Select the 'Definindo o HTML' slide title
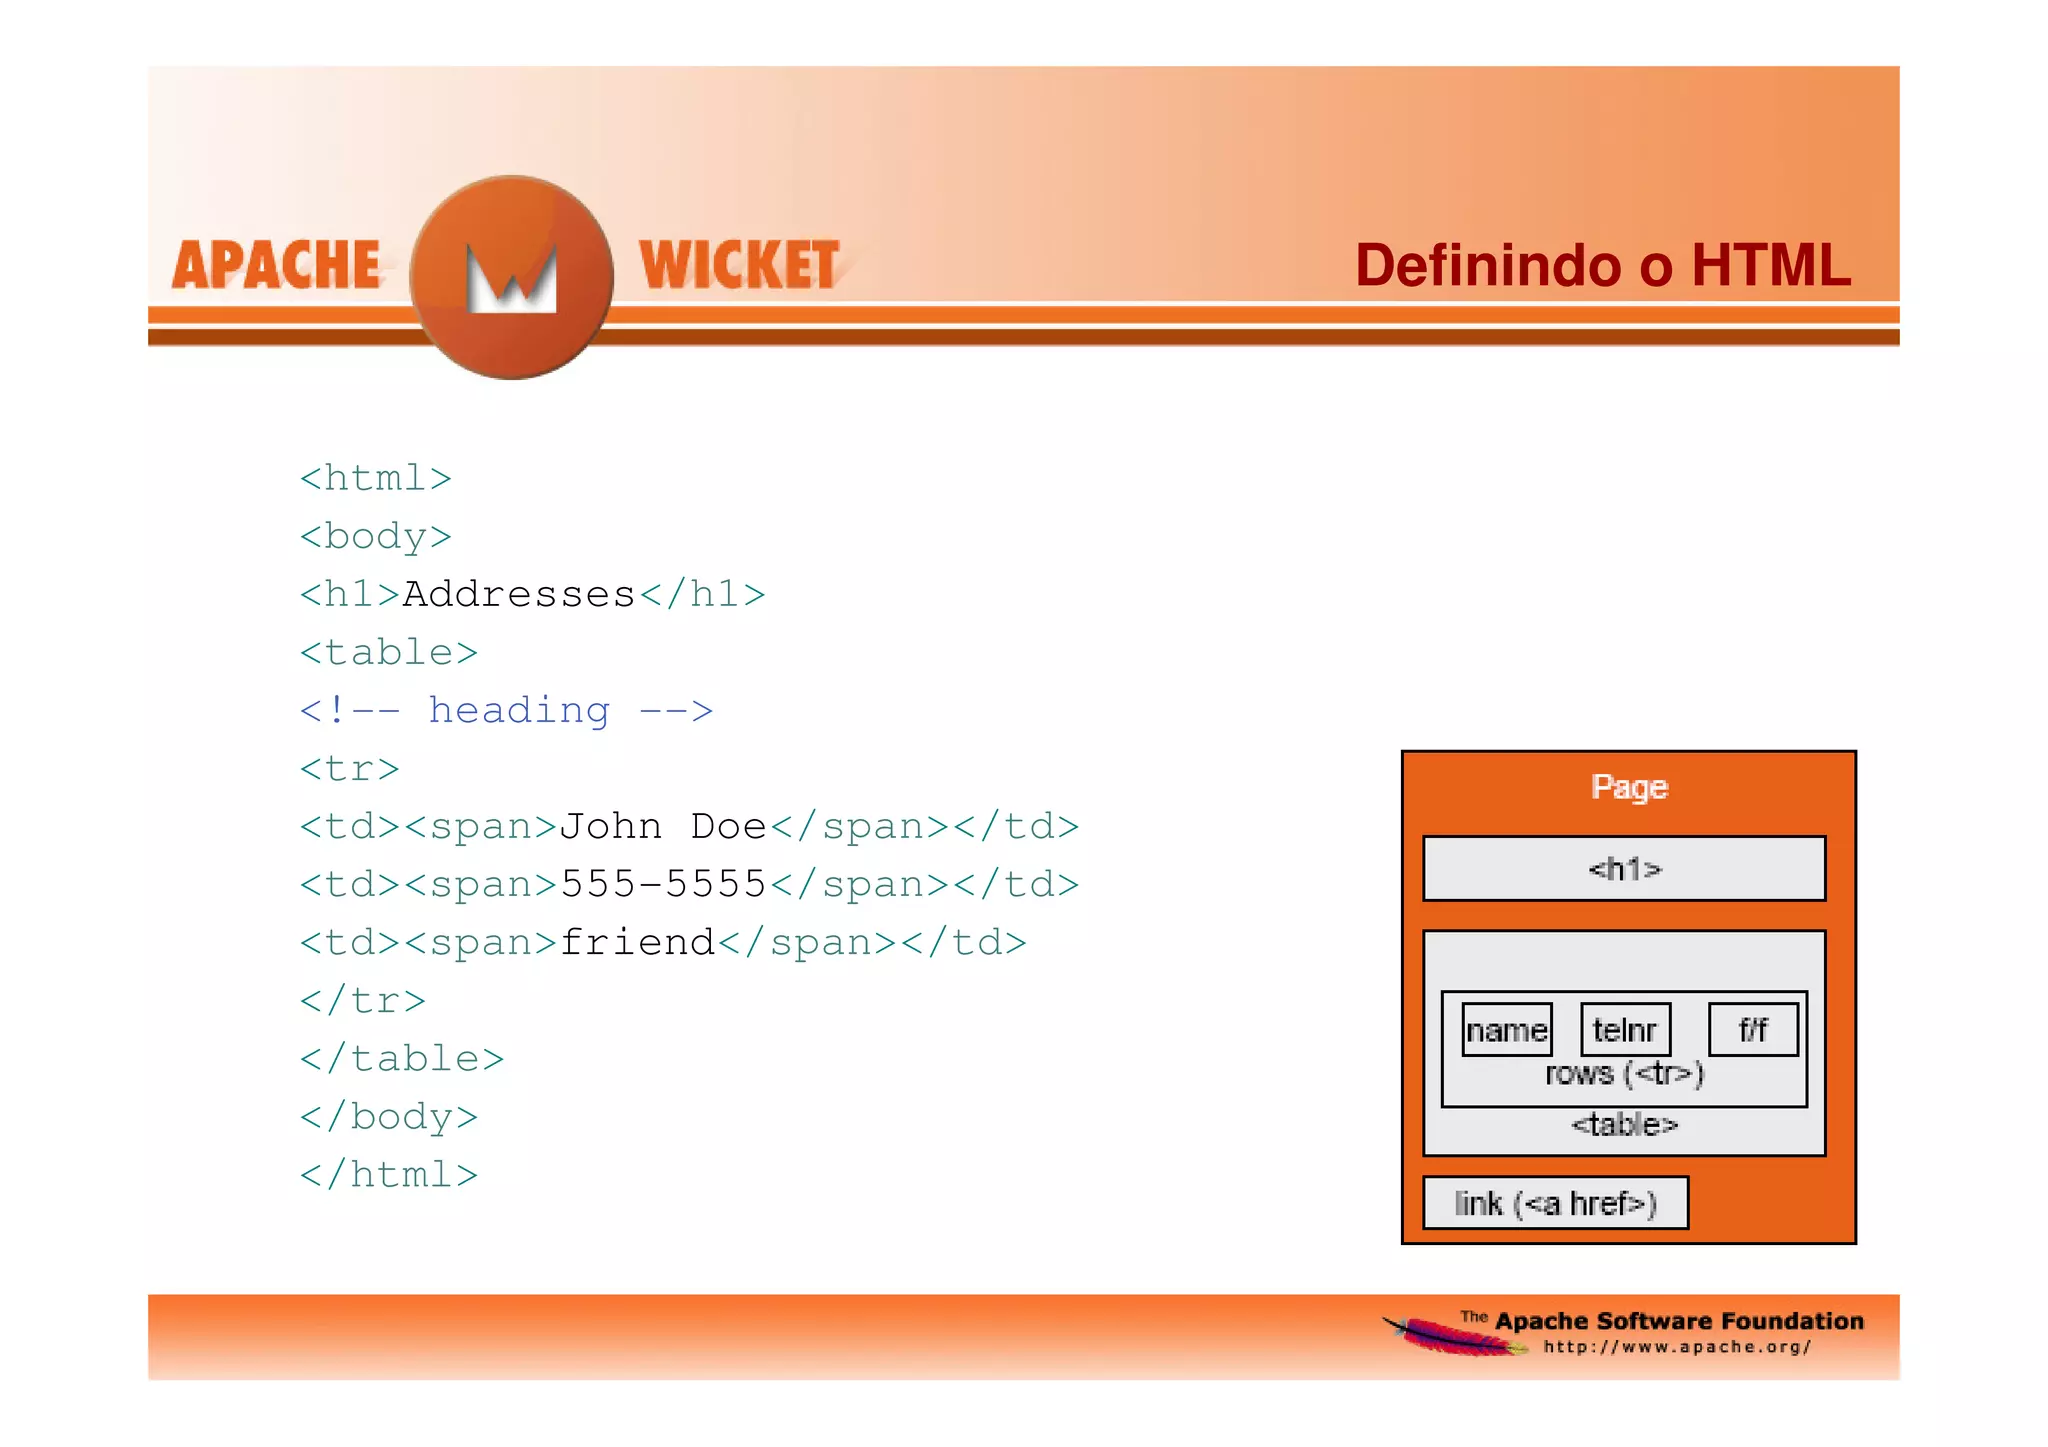Screen dimensions: 2048x1447 pyautogui.click(x=1603, y=265)
